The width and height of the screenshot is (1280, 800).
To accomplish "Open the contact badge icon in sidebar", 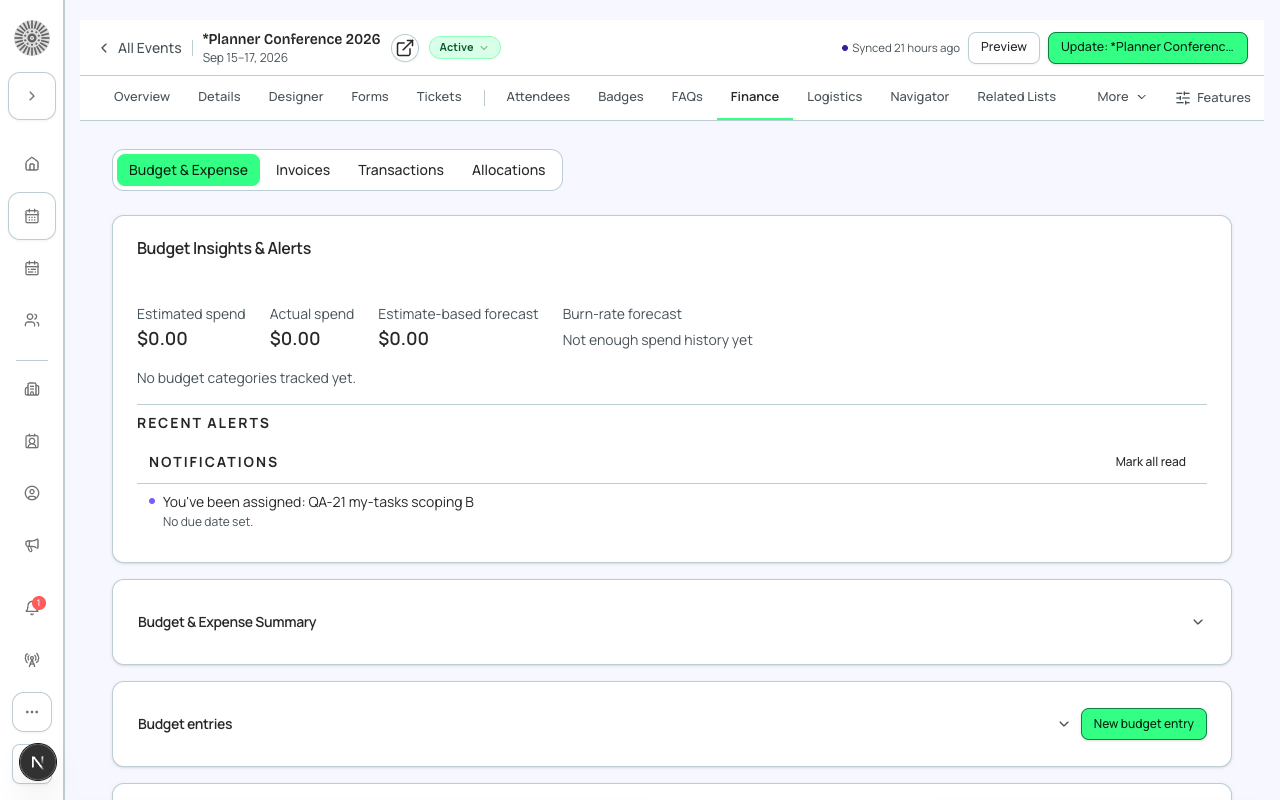I will point(32,441).
